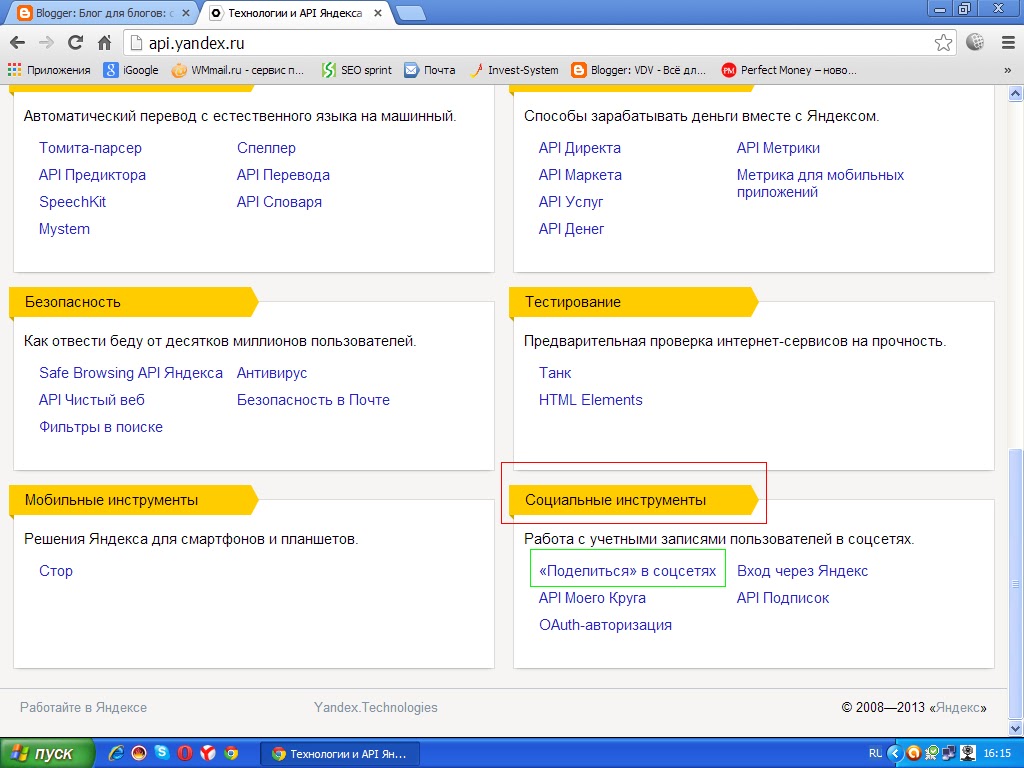Click the Яндекс copyright link
Image resolution: width=1024 pixels, height=768 pixels.
coord(958,707)
